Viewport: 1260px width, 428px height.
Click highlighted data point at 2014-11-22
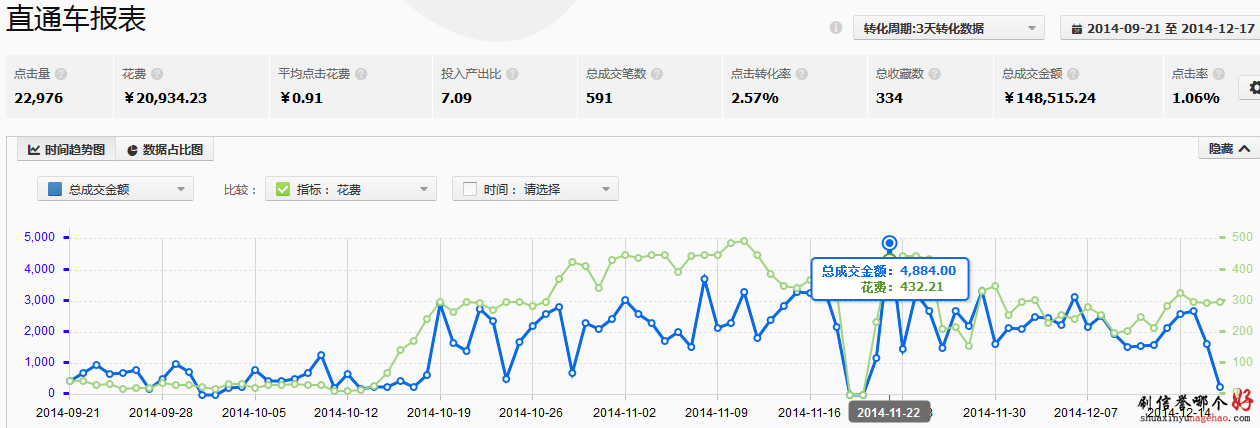(889, 243)
